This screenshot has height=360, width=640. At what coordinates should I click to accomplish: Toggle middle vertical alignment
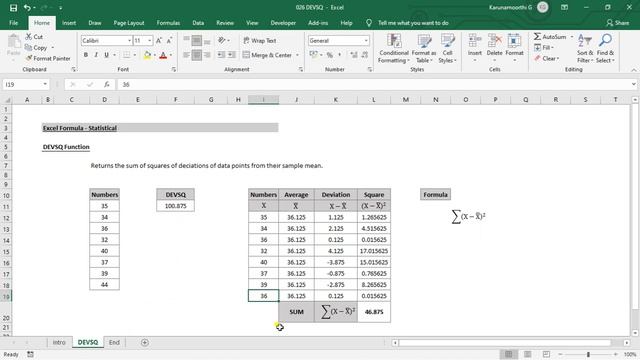tap(197, 40)
